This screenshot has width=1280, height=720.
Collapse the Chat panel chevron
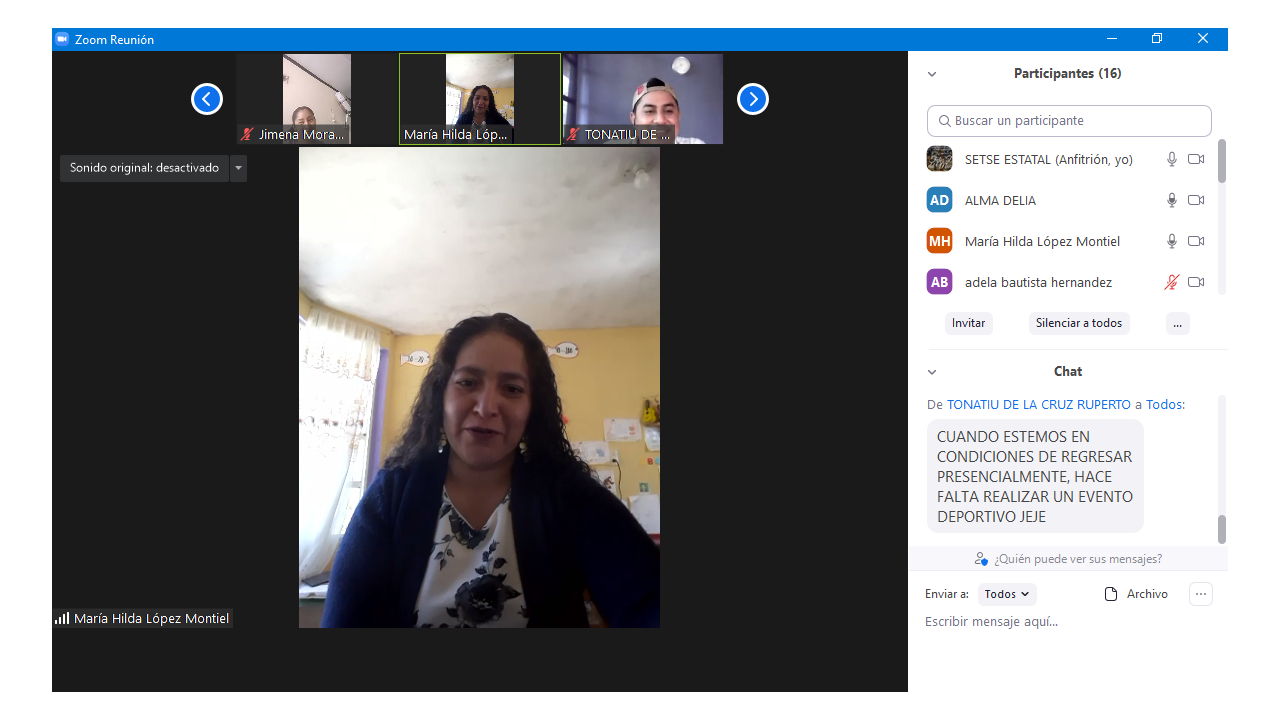[932, 372]
